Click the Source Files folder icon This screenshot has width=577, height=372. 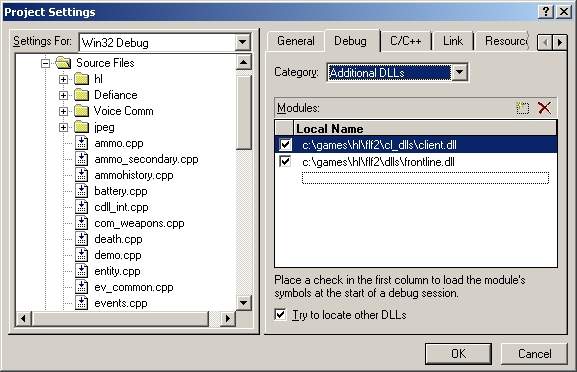(63, 63)
